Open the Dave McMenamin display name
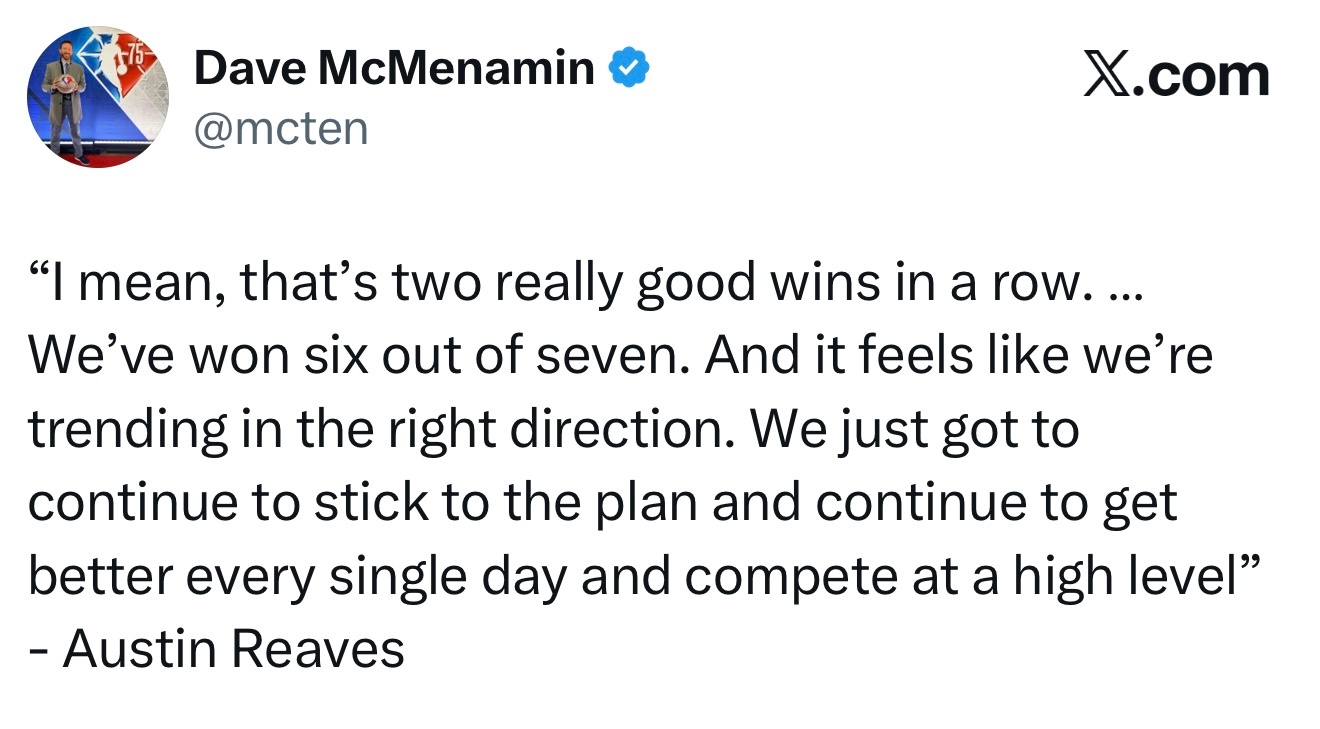 tap(394, 69)
